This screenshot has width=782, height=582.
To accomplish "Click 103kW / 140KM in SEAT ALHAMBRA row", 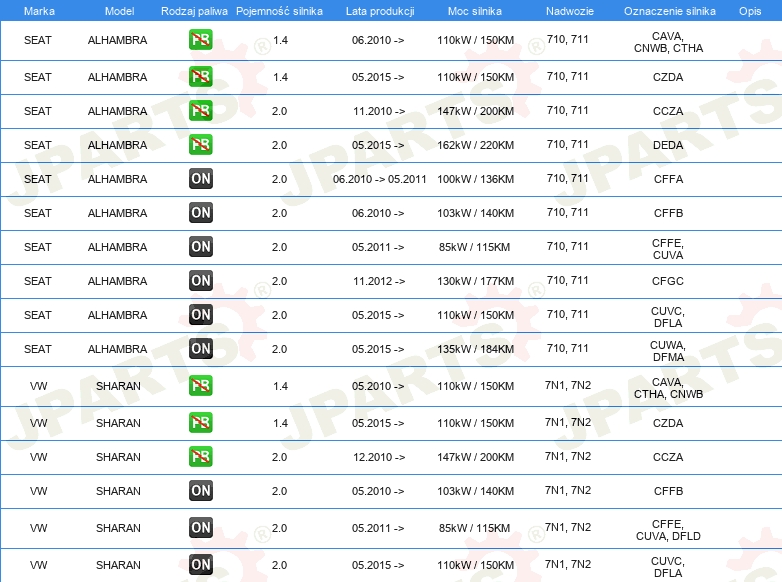I will coord(475,213).
